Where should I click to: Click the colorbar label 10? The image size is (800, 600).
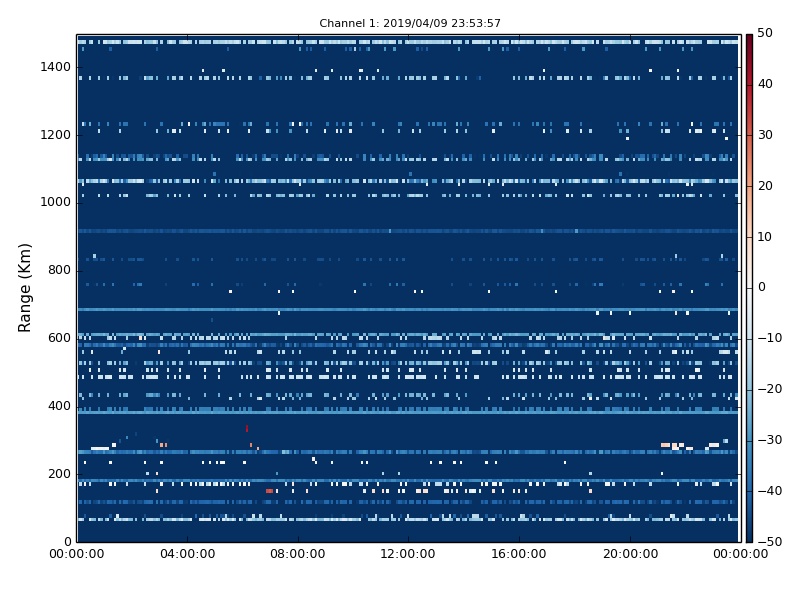[765, 237]
